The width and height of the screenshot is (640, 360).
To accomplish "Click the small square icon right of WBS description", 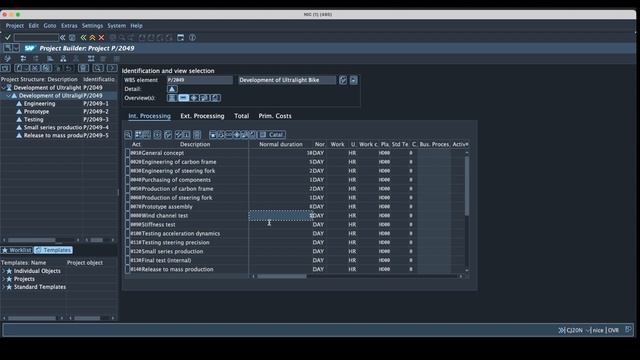I will click(353, 80).
